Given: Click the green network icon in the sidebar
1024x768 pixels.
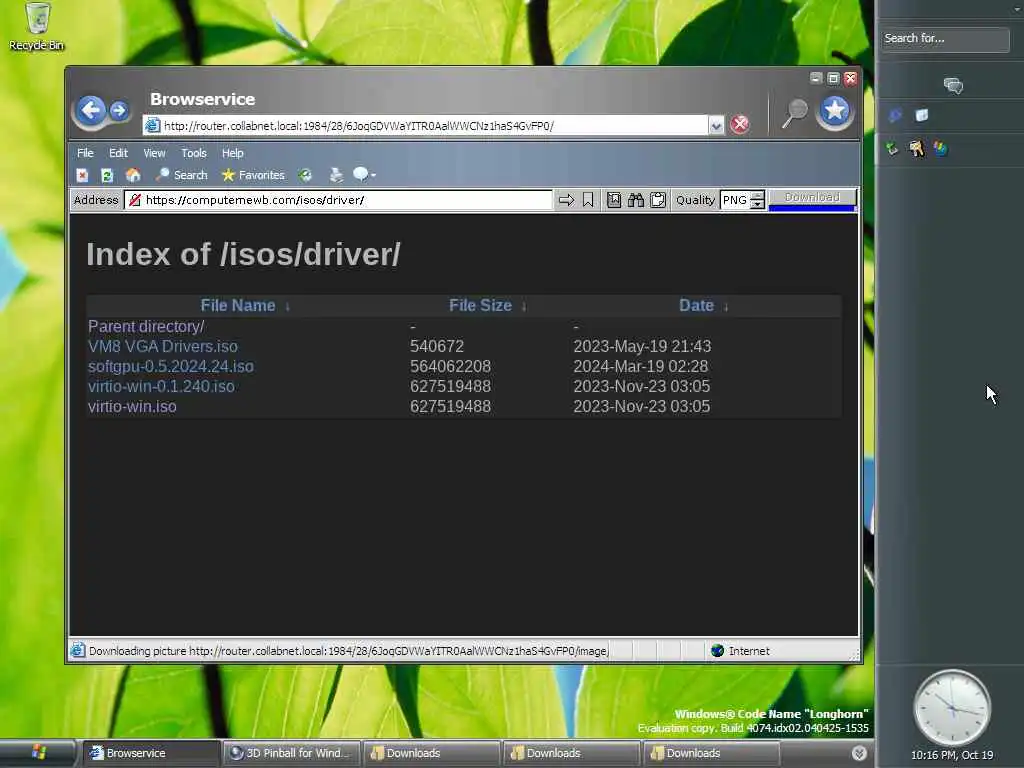Looking at the screenshot, I should pos(892,148).
